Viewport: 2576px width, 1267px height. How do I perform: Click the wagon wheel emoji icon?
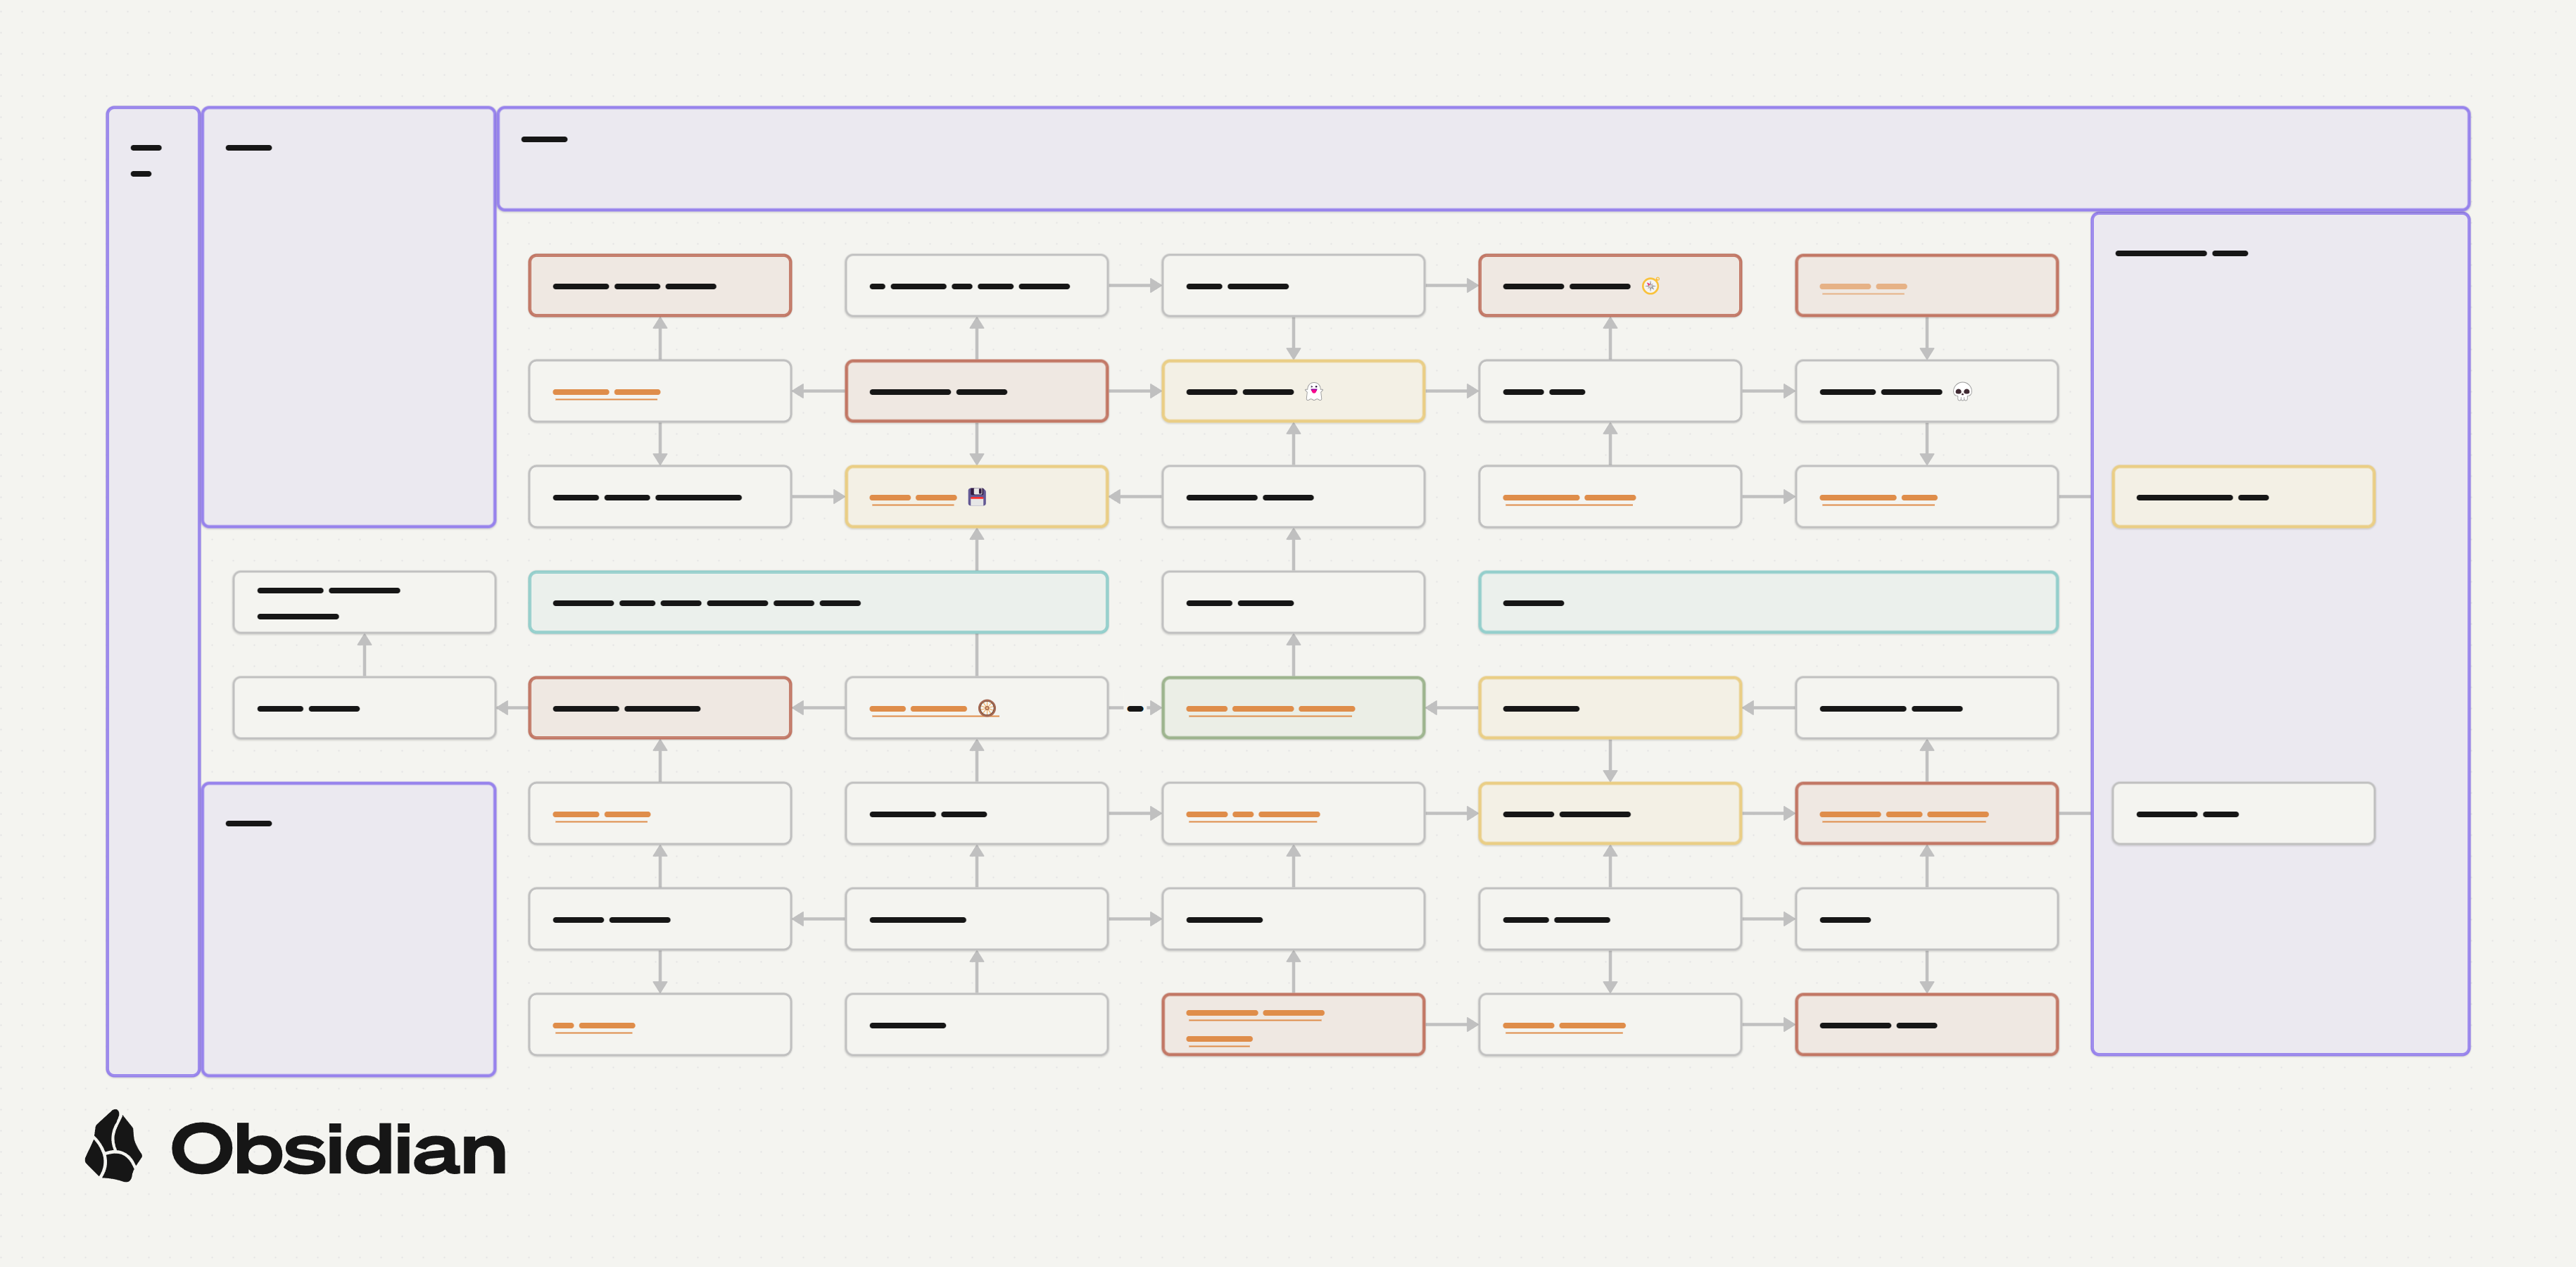click(x=987, y=708)
